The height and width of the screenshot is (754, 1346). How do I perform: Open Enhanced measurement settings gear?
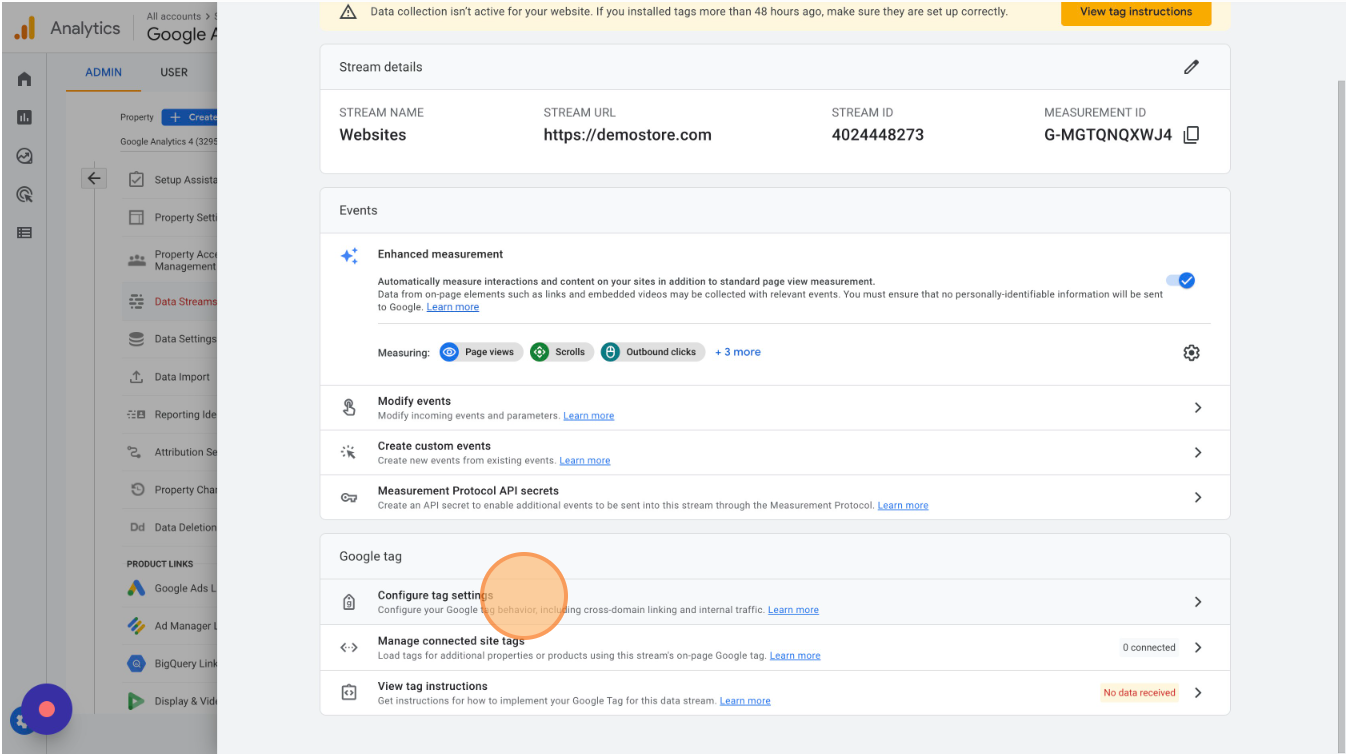(1190, 353)
